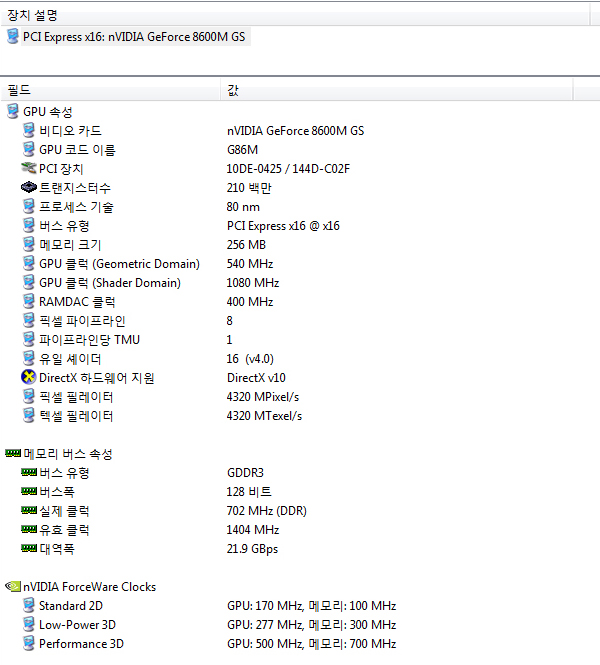Click the 유효 클럭 RAM icon
The width and height of the screenshot is (600, 665).
click(x=29, y=529)
